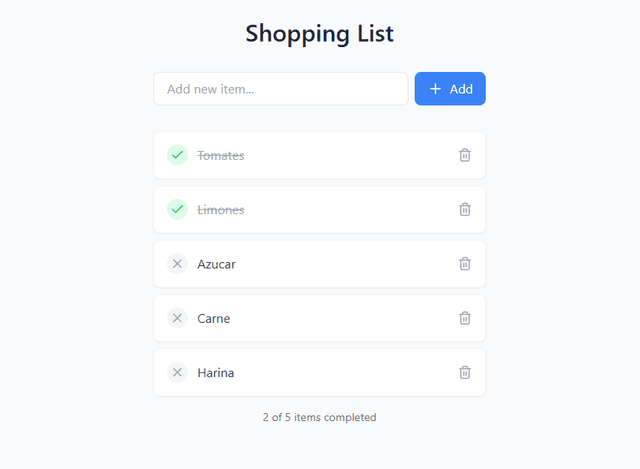Click the items completed counter text
640x469 pixels.
click(x=320, y=417)
